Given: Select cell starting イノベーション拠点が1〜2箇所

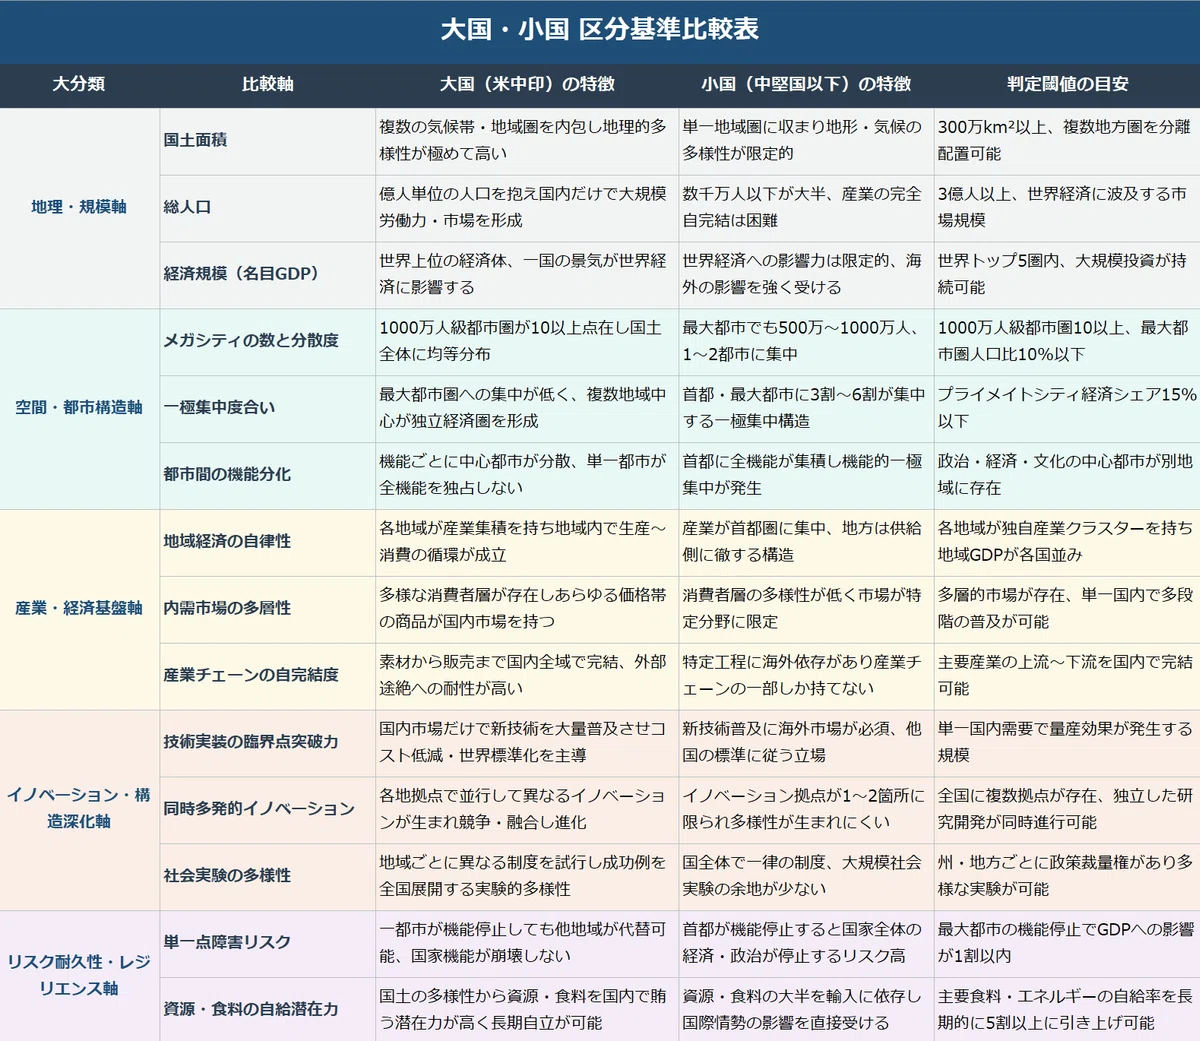Looking at the screenshot, I should [806, 810].
